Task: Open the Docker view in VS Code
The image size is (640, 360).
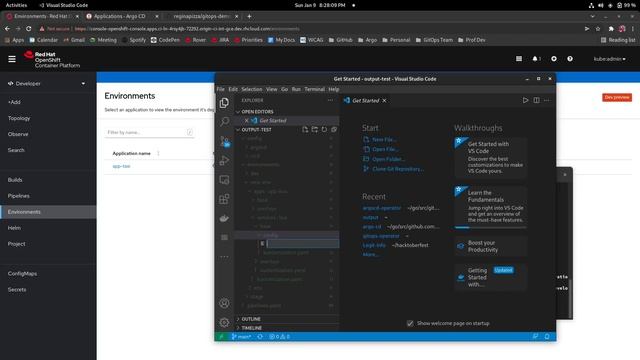Action: [224, 218]
